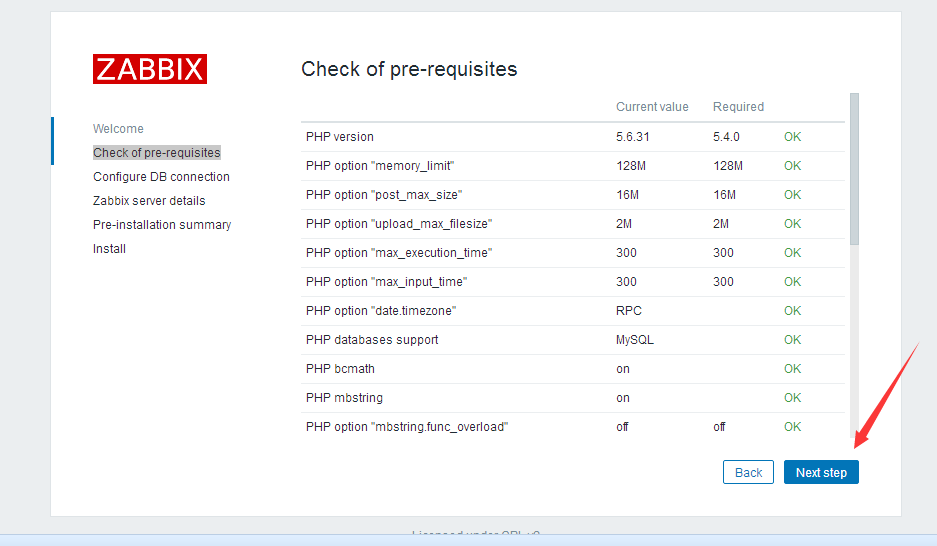Click the Back button

coord(748,472)
